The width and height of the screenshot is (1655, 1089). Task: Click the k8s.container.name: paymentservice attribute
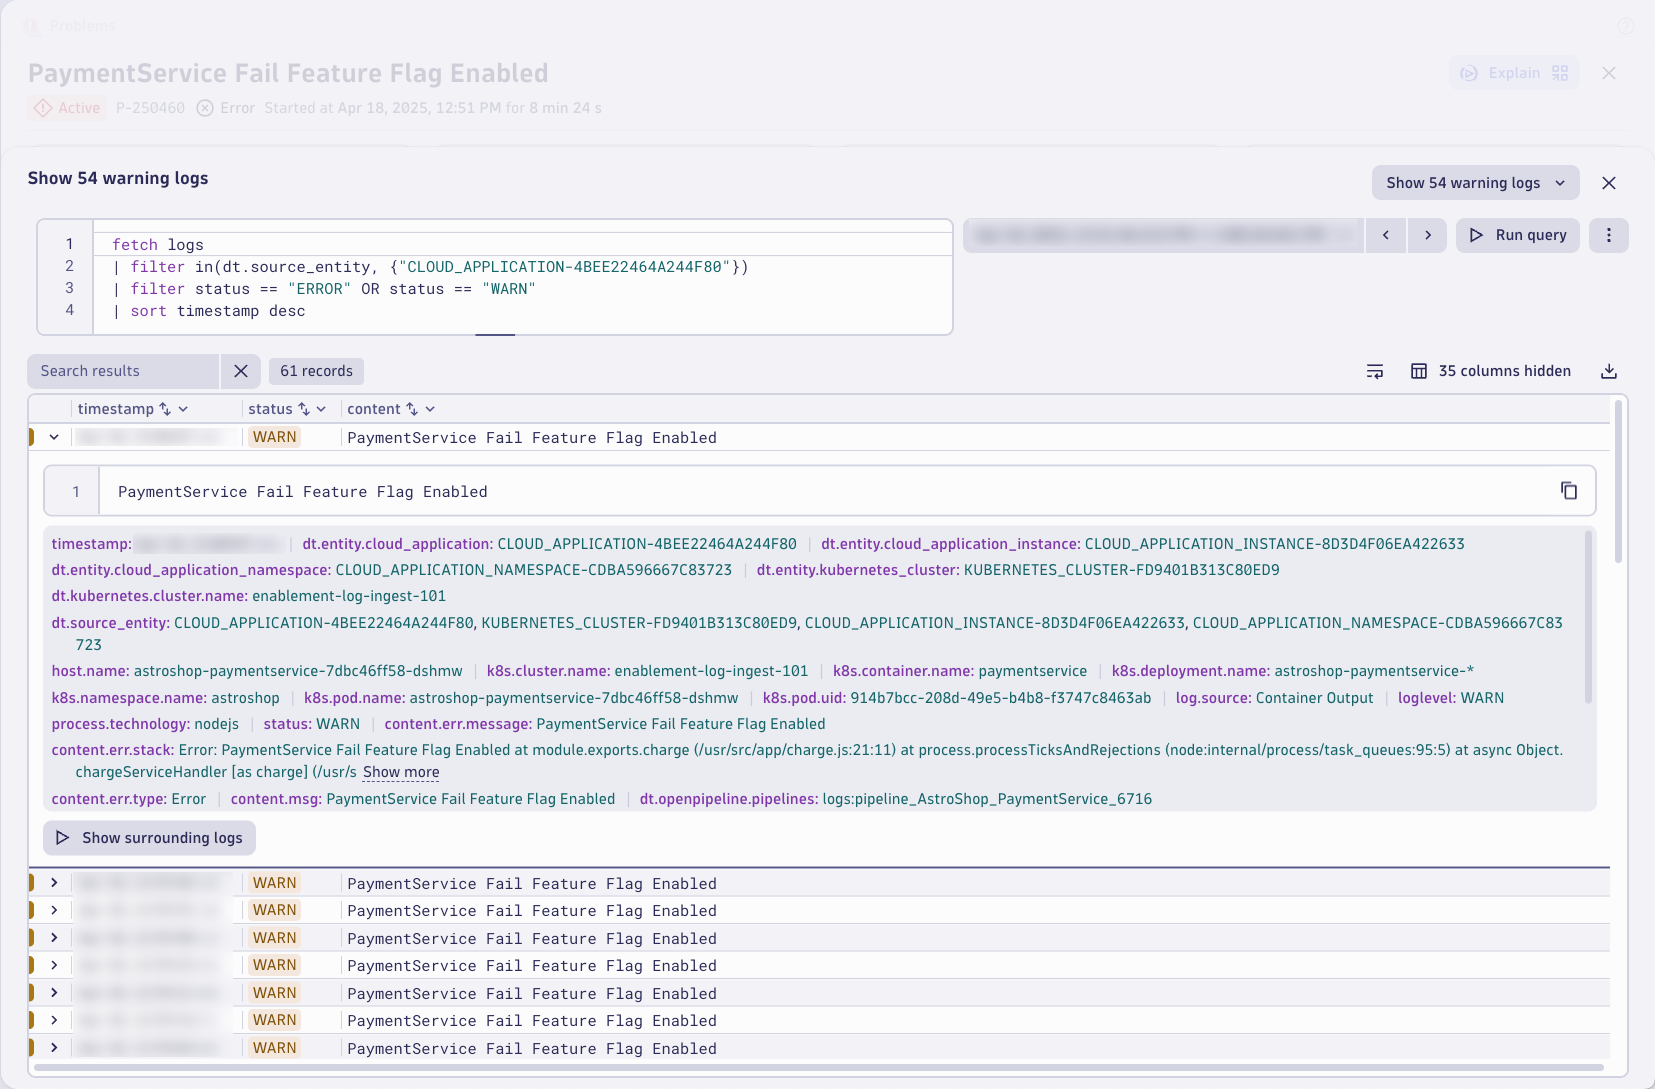point(960,671)
